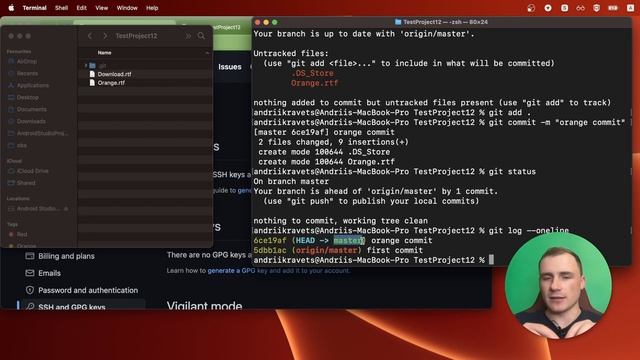Open the battery status menu bar icon
The height and width of the screenshot is (360, 640).
point(613,8)
